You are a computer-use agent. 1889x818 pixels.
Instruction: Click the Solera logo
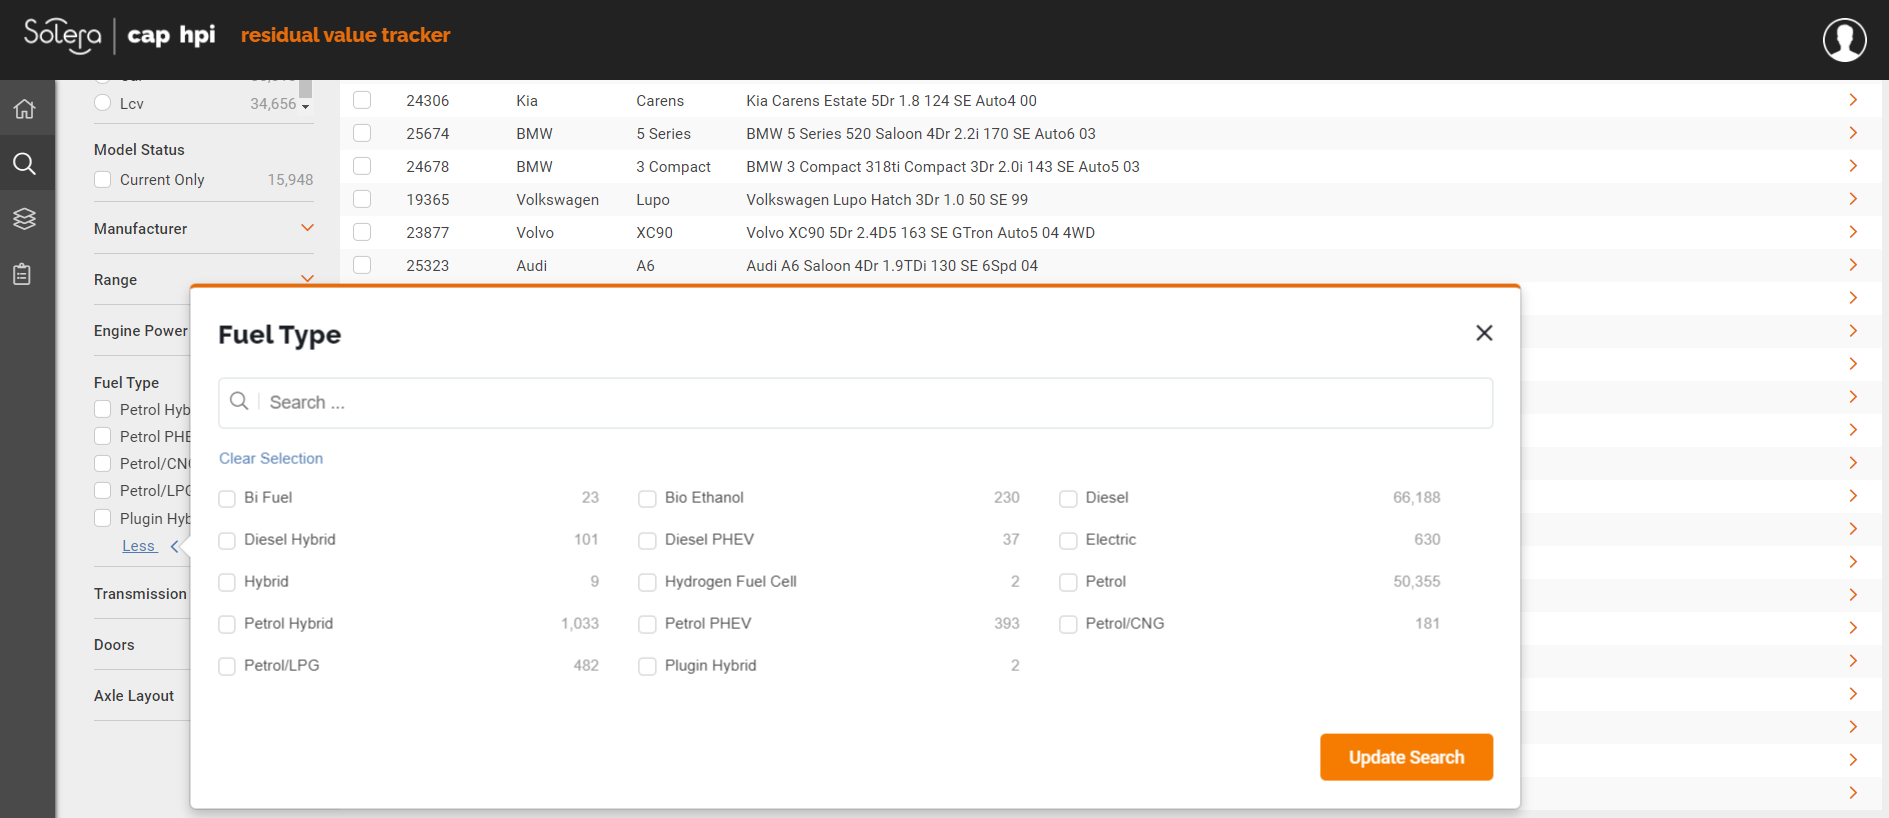coord(62,35)
